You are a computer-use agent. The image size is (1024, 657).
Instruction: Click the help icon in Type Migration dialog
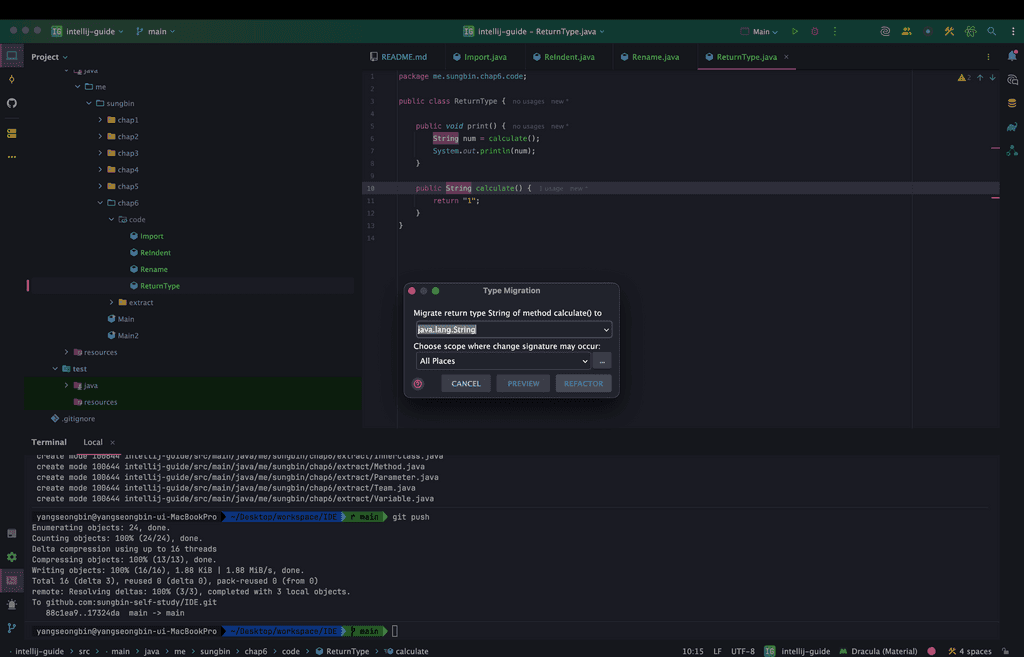point(418,384)
